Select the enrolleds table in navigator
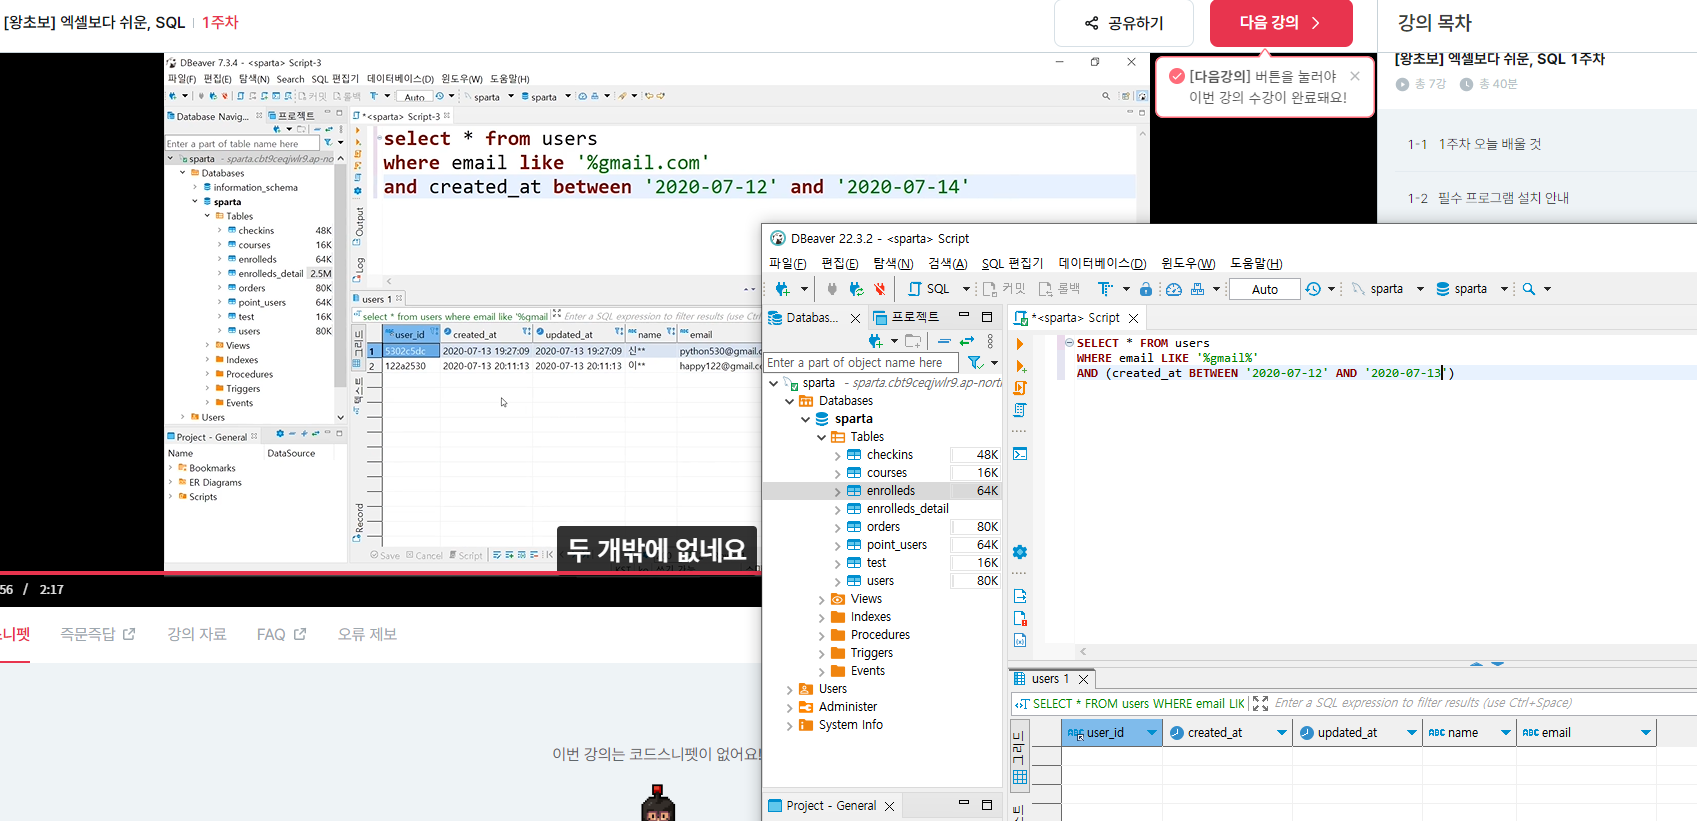This screenshot has height=821, width=1697. [x=891, y=491]
